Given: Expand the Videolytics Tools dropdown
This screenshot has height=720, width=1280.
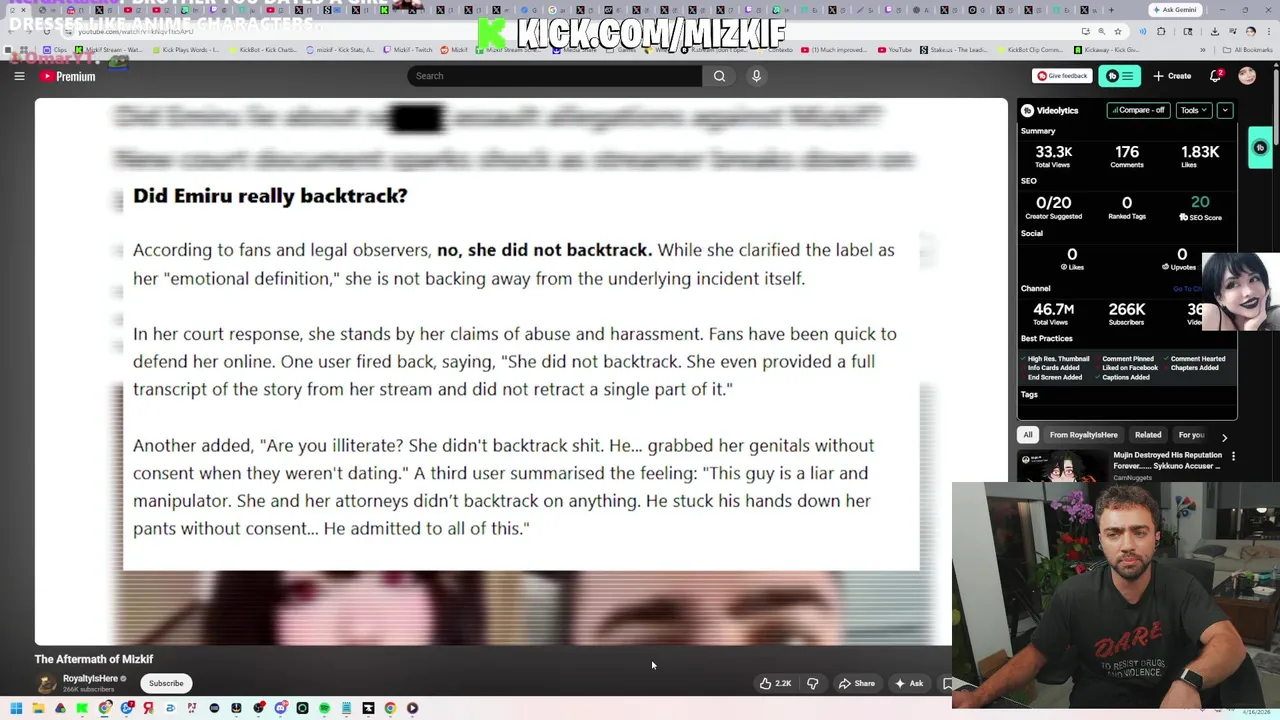Looking at the screenshot, I should click(x=1193, y=110).
